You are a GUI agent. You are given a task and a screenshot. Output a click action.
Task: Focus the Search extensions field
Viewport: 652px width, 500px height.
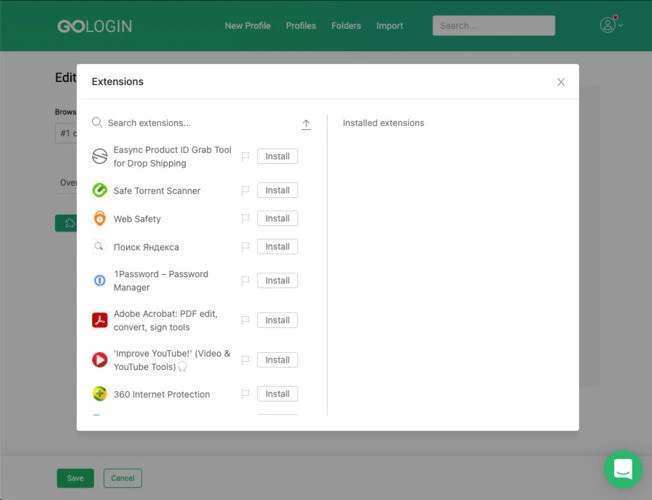[195, 123]
